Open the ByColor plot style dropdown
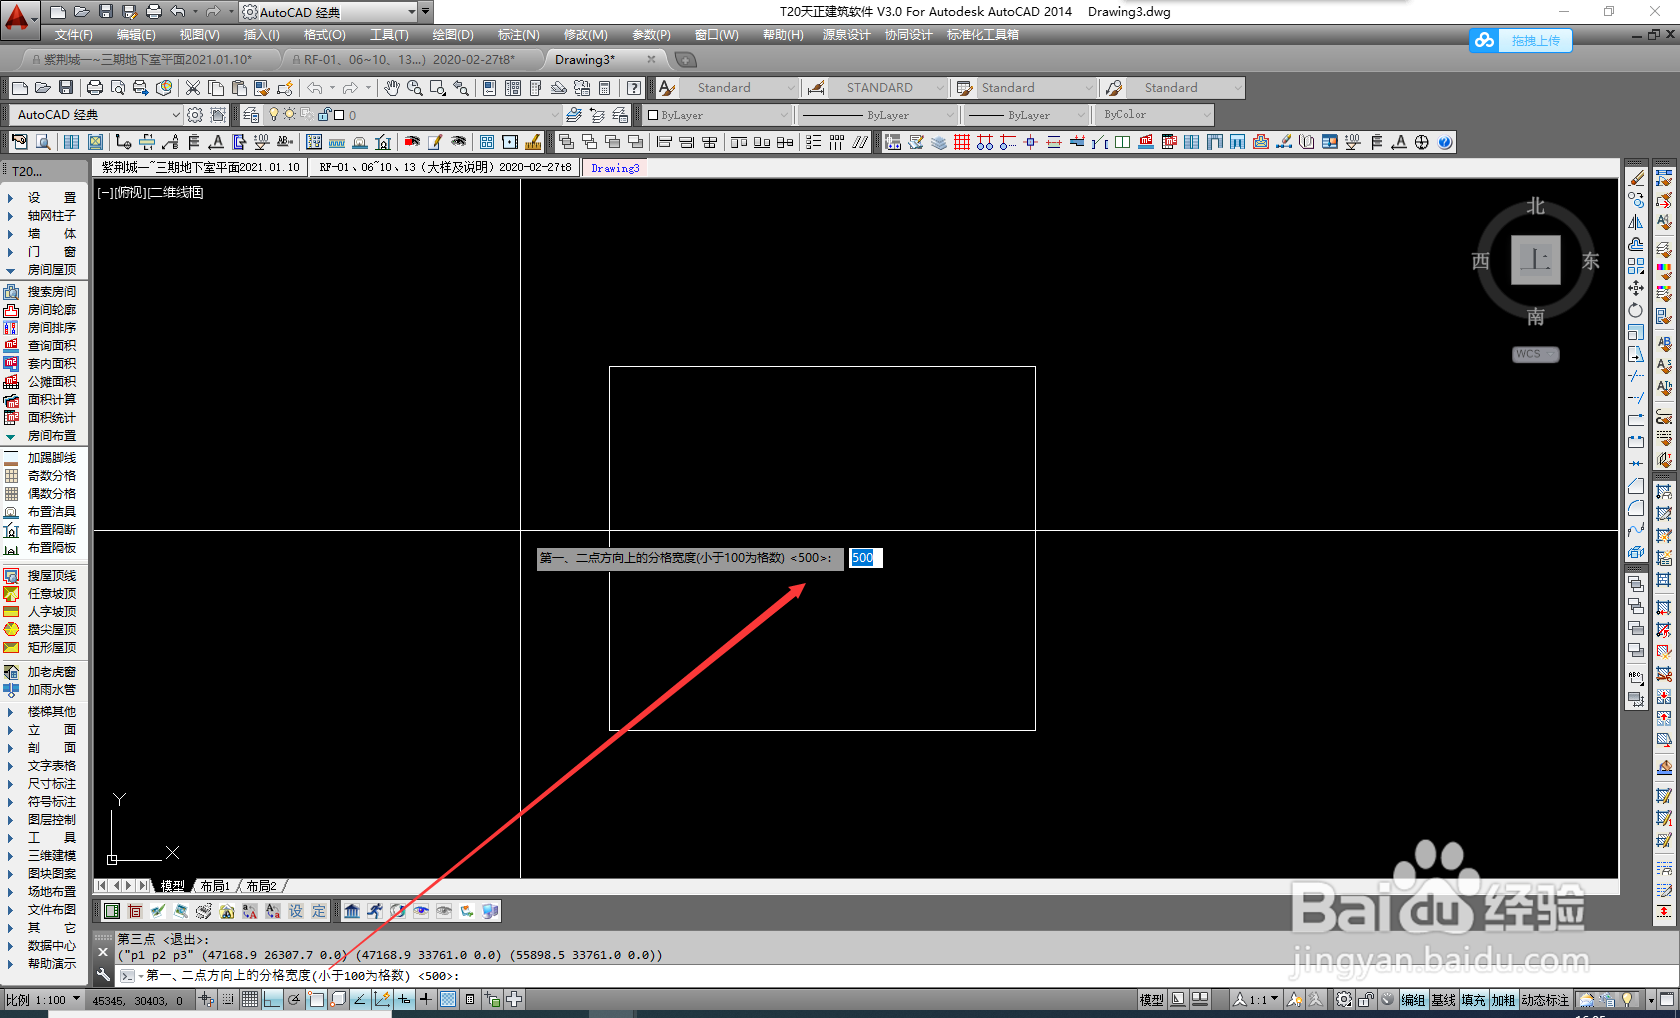This screenshot has height=1018, width=1680. point(1154,115)
